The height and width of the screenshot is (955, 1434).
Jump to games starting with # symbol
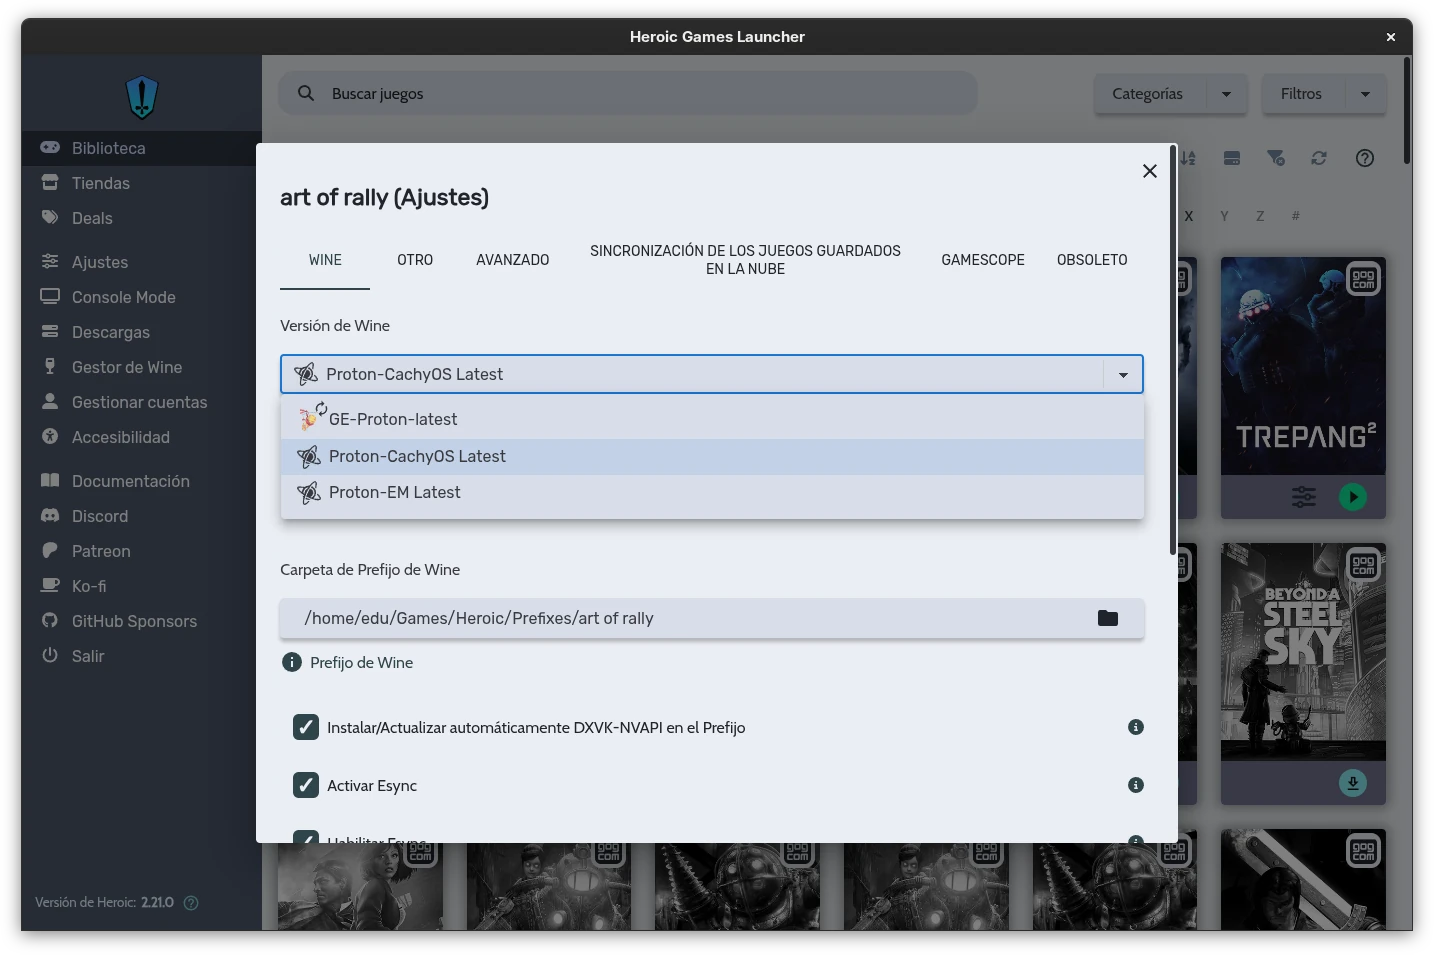pos(1296,216)
